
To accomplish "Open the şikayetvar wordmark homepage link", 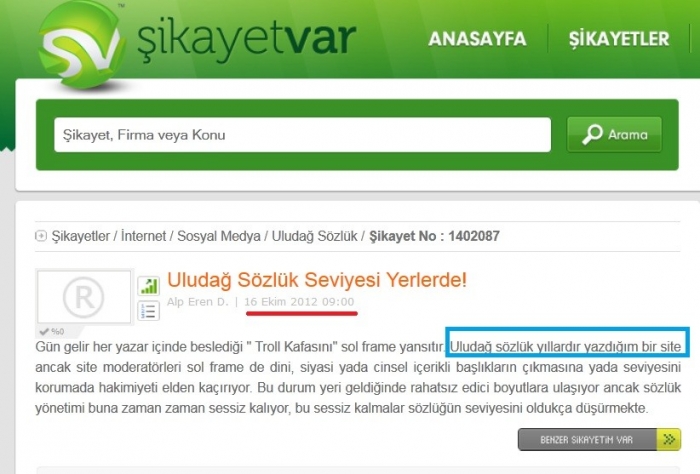I will point(246,40).
